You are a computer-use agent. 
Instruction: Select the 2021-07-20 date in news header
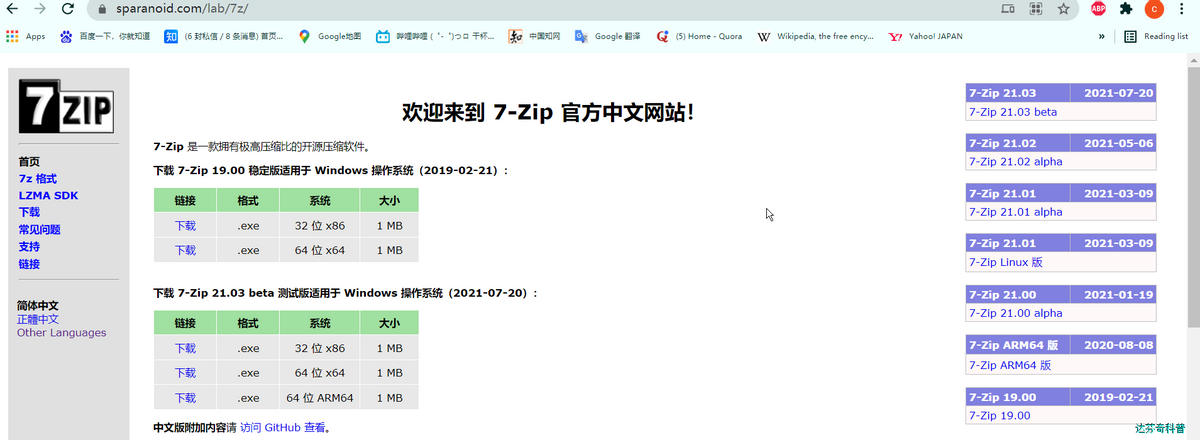1119,93
